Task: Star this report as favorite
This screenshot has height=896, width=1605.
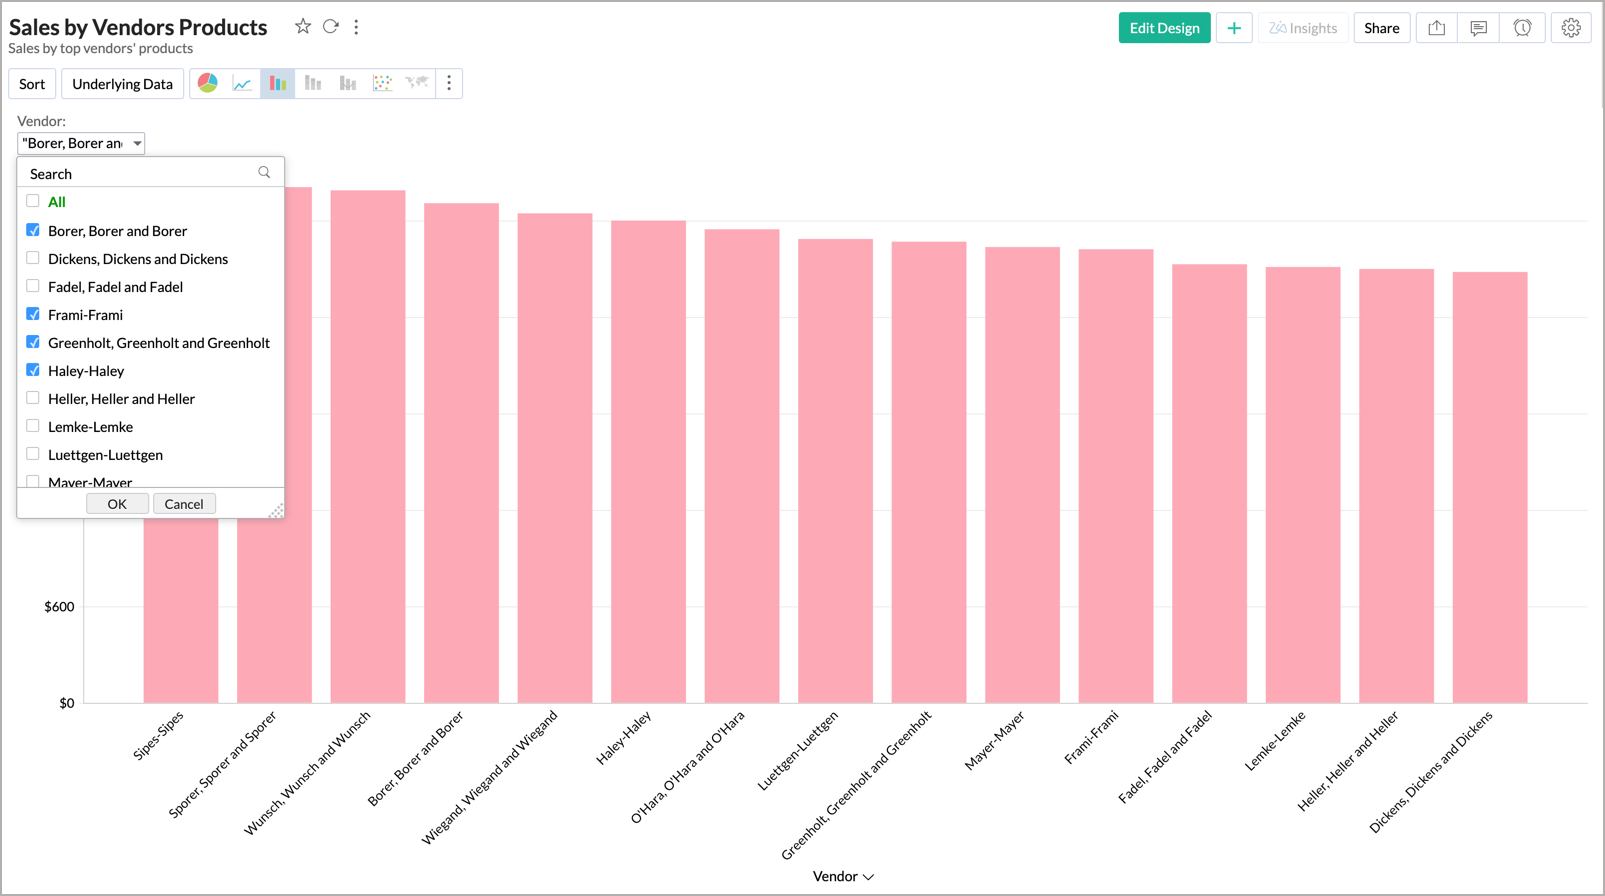Action: point(303,27)
